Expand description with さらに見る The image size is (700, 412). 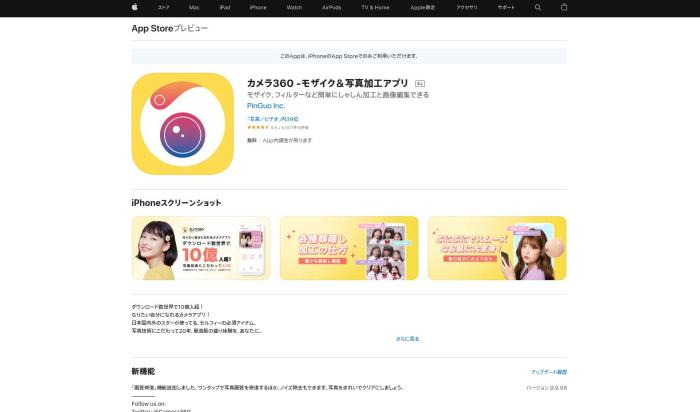(408, 339)
